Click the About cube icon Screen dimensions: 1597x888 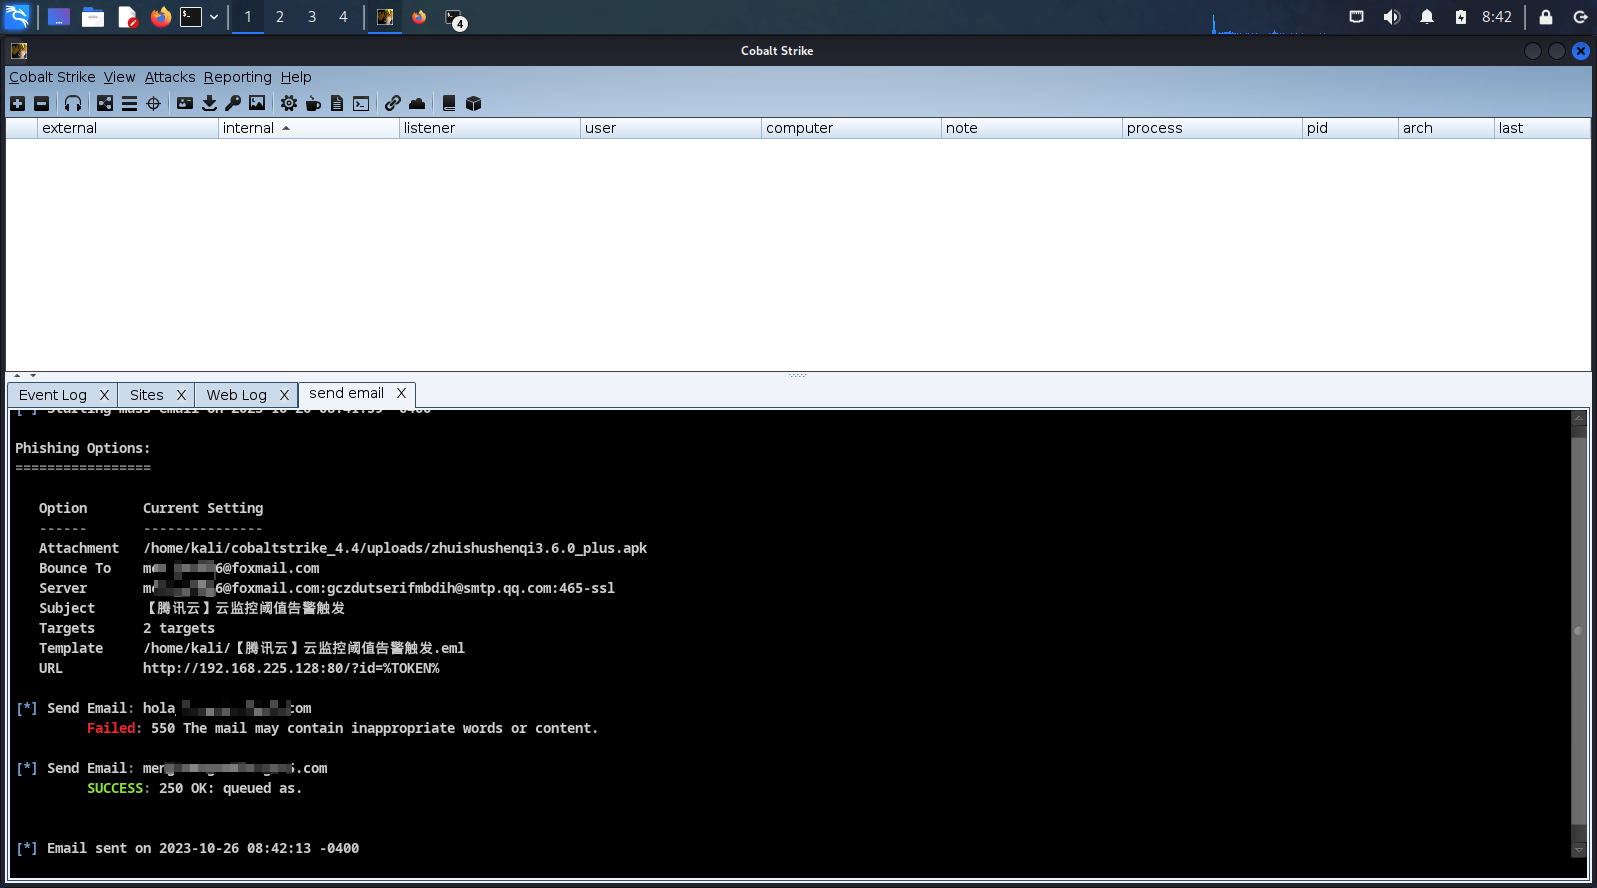pyautogui.click(x=474, y=103)
